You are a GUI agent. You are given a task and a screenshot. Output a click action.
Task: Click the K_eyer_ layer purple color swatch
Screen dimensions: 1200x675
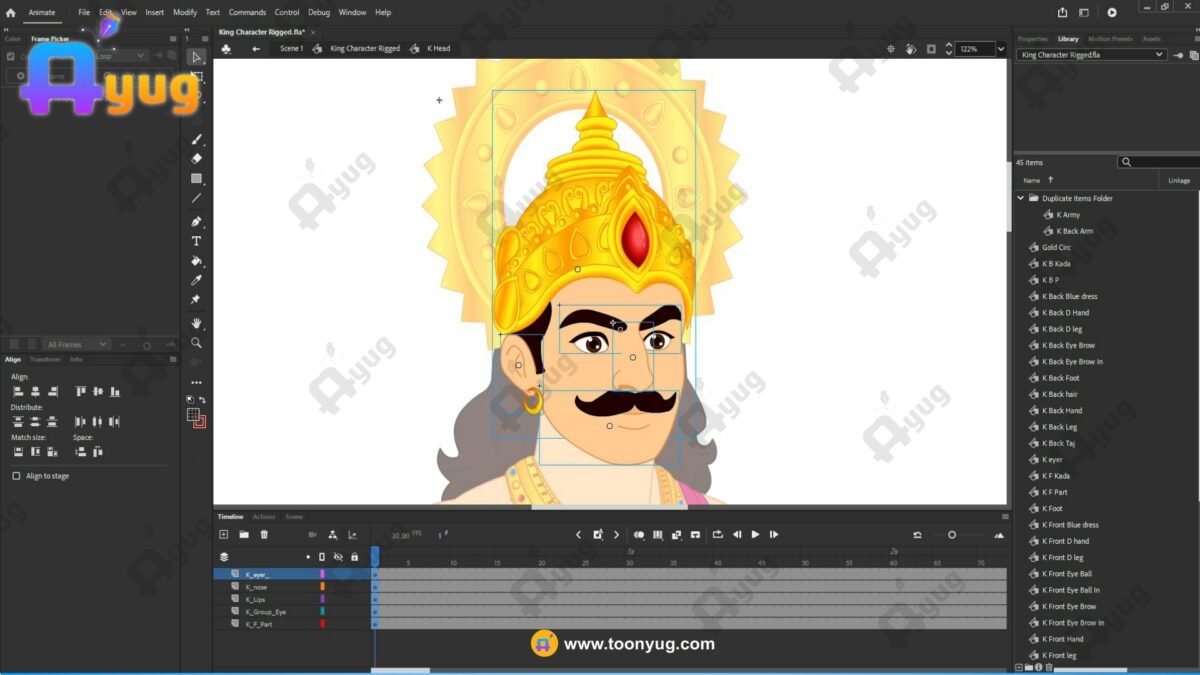[x=322, y=575]
